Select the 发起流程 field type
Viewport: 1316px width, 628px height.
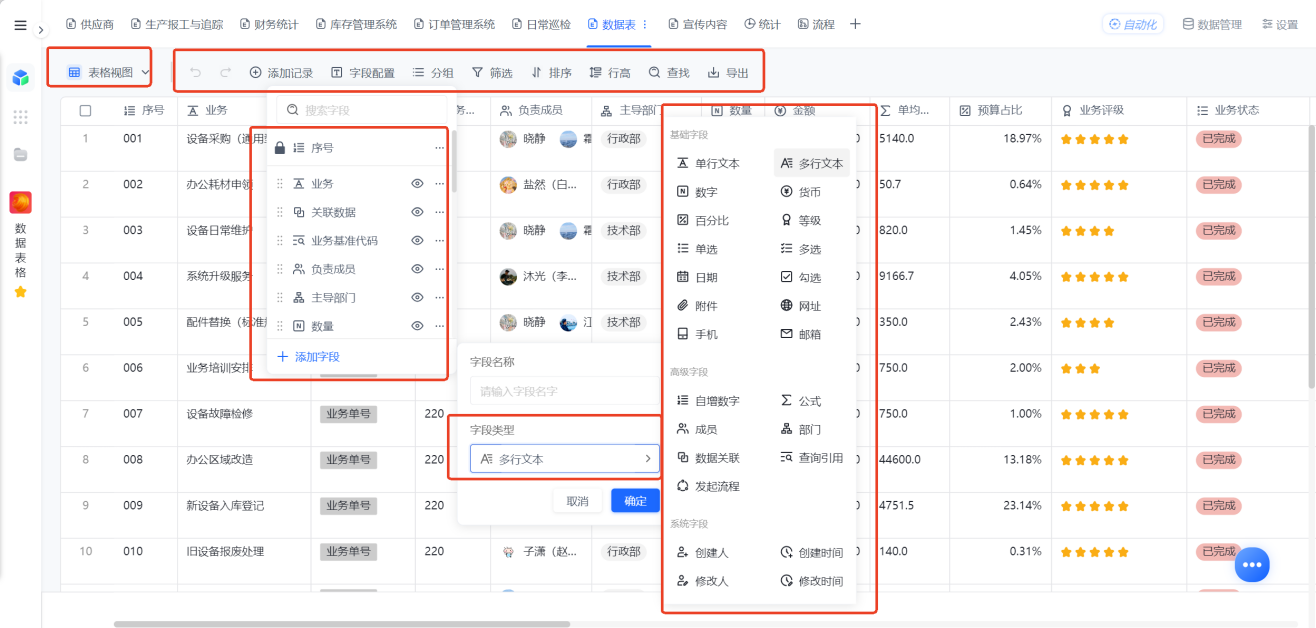click(709, 486)
